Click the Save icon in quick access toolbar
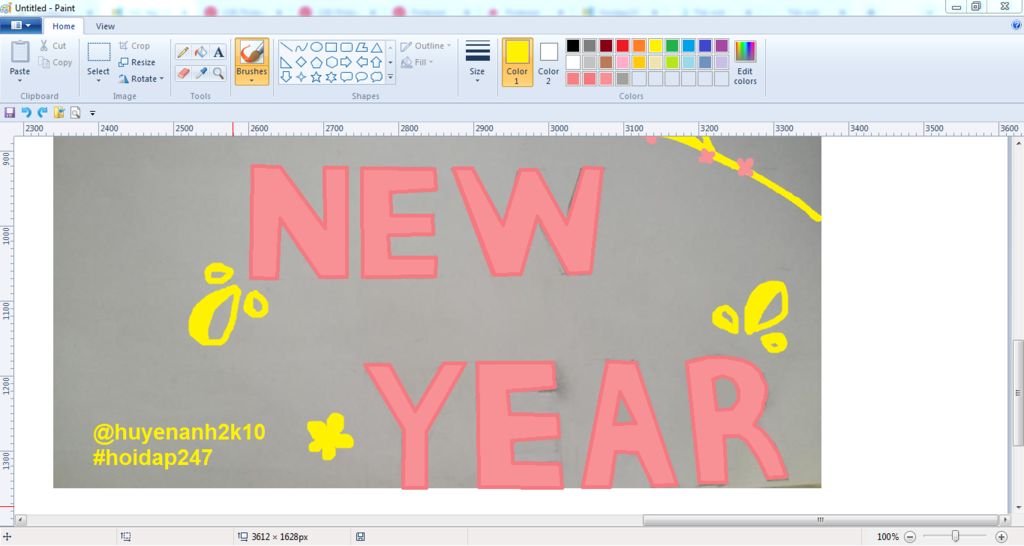Screen dimensions: 1024x546 click(x=9, y=112)
